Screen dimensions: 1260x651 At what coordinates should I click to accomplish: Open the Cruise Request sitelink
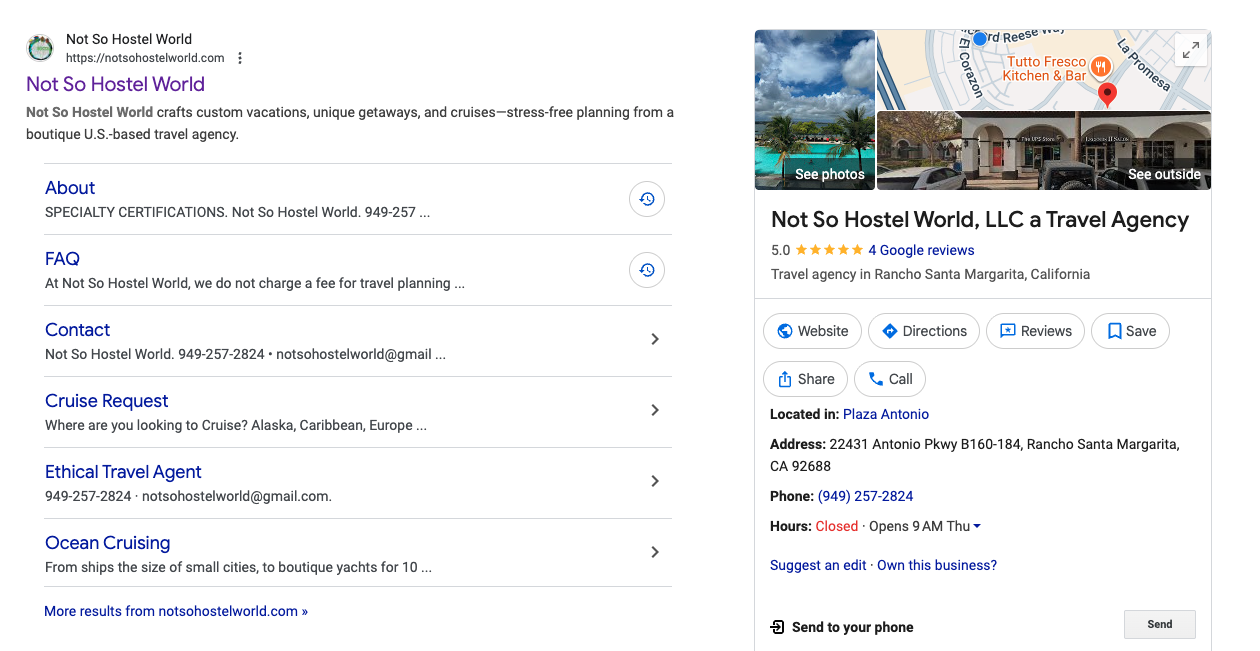[106, 401]
